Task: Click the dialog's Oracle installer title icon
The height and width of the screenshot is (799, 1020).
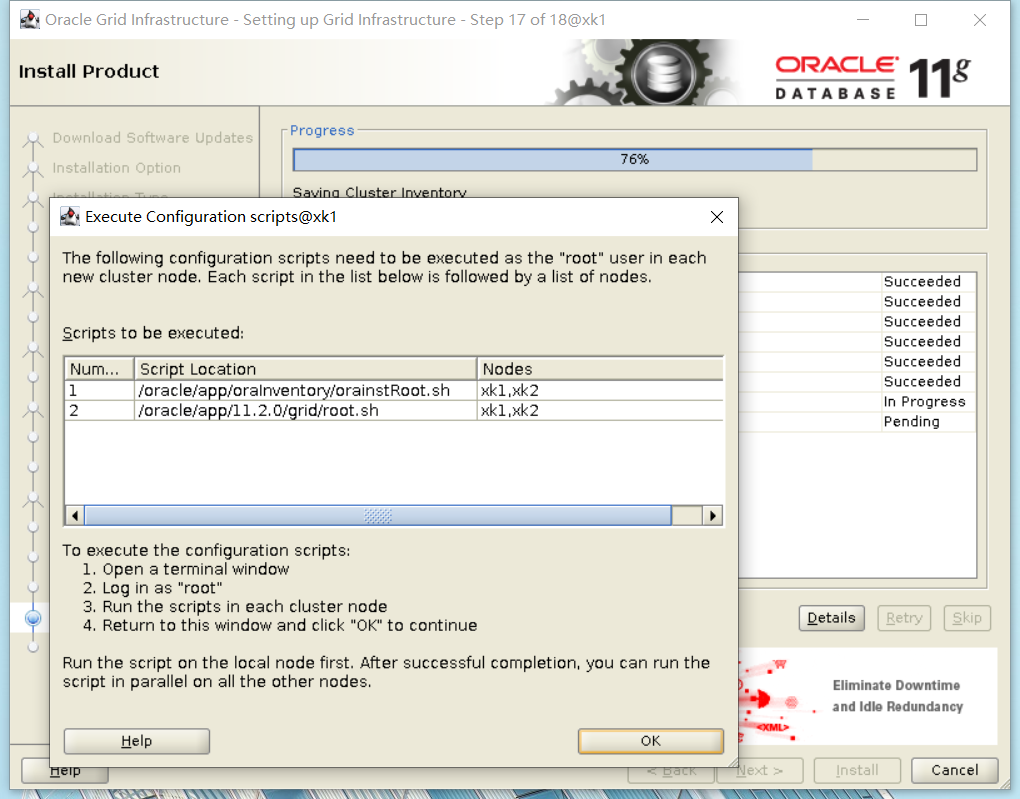Action: [70, 217]
